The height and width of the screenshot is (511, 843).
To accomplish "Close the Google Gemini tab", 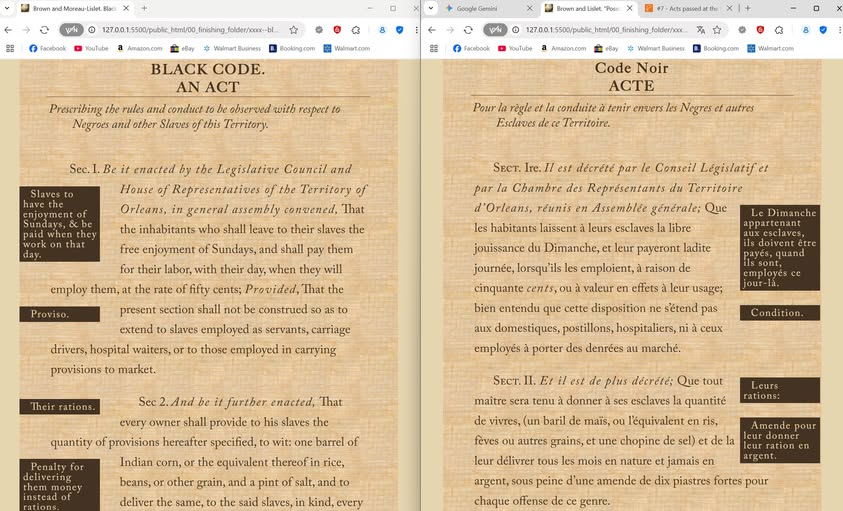I will 530,8.
